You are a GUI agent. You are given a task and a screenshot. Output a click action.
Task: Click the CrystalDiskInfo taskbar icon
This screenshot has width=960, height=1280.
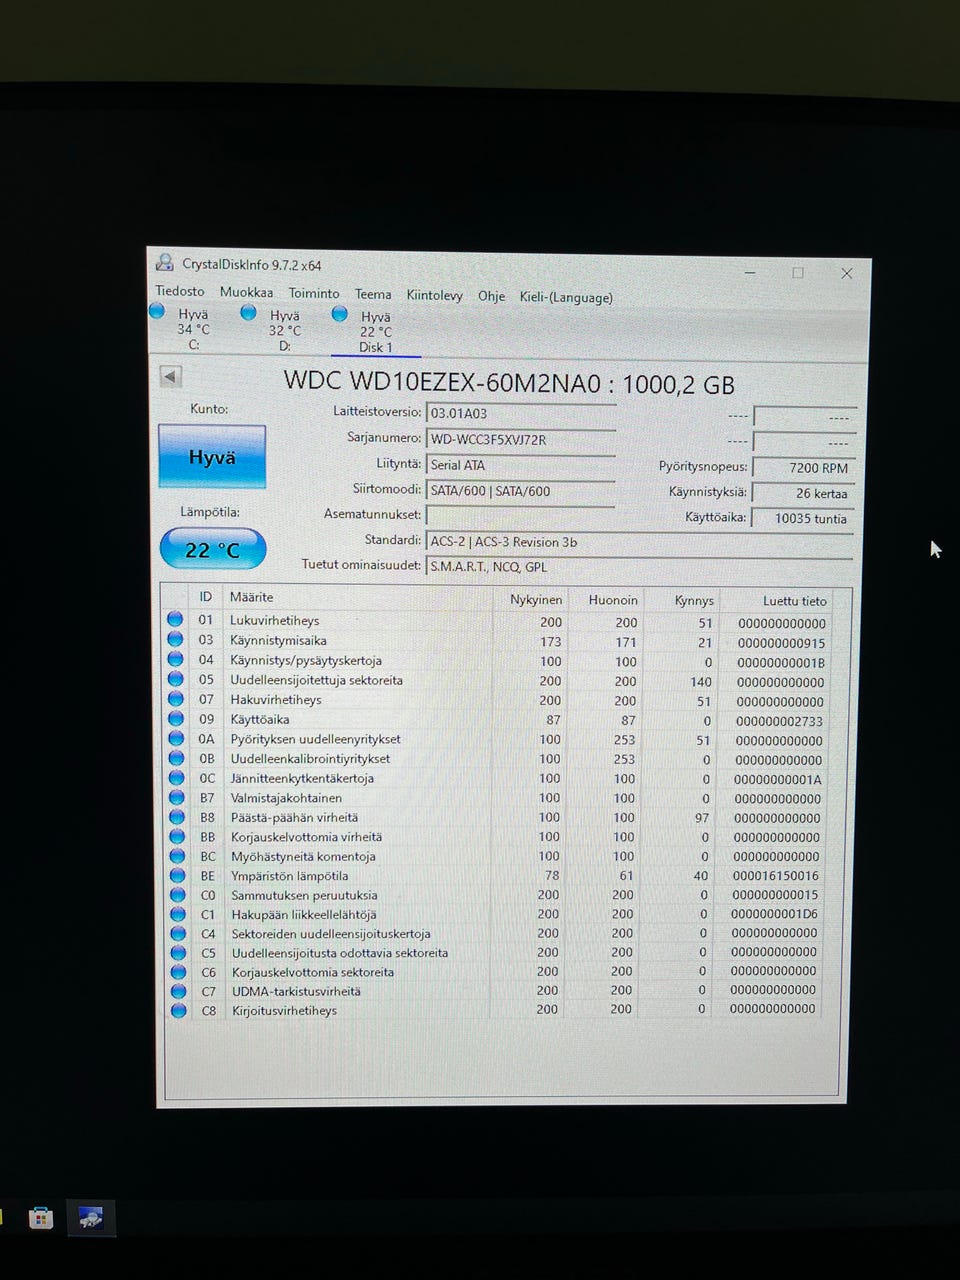coord(91,1219)
